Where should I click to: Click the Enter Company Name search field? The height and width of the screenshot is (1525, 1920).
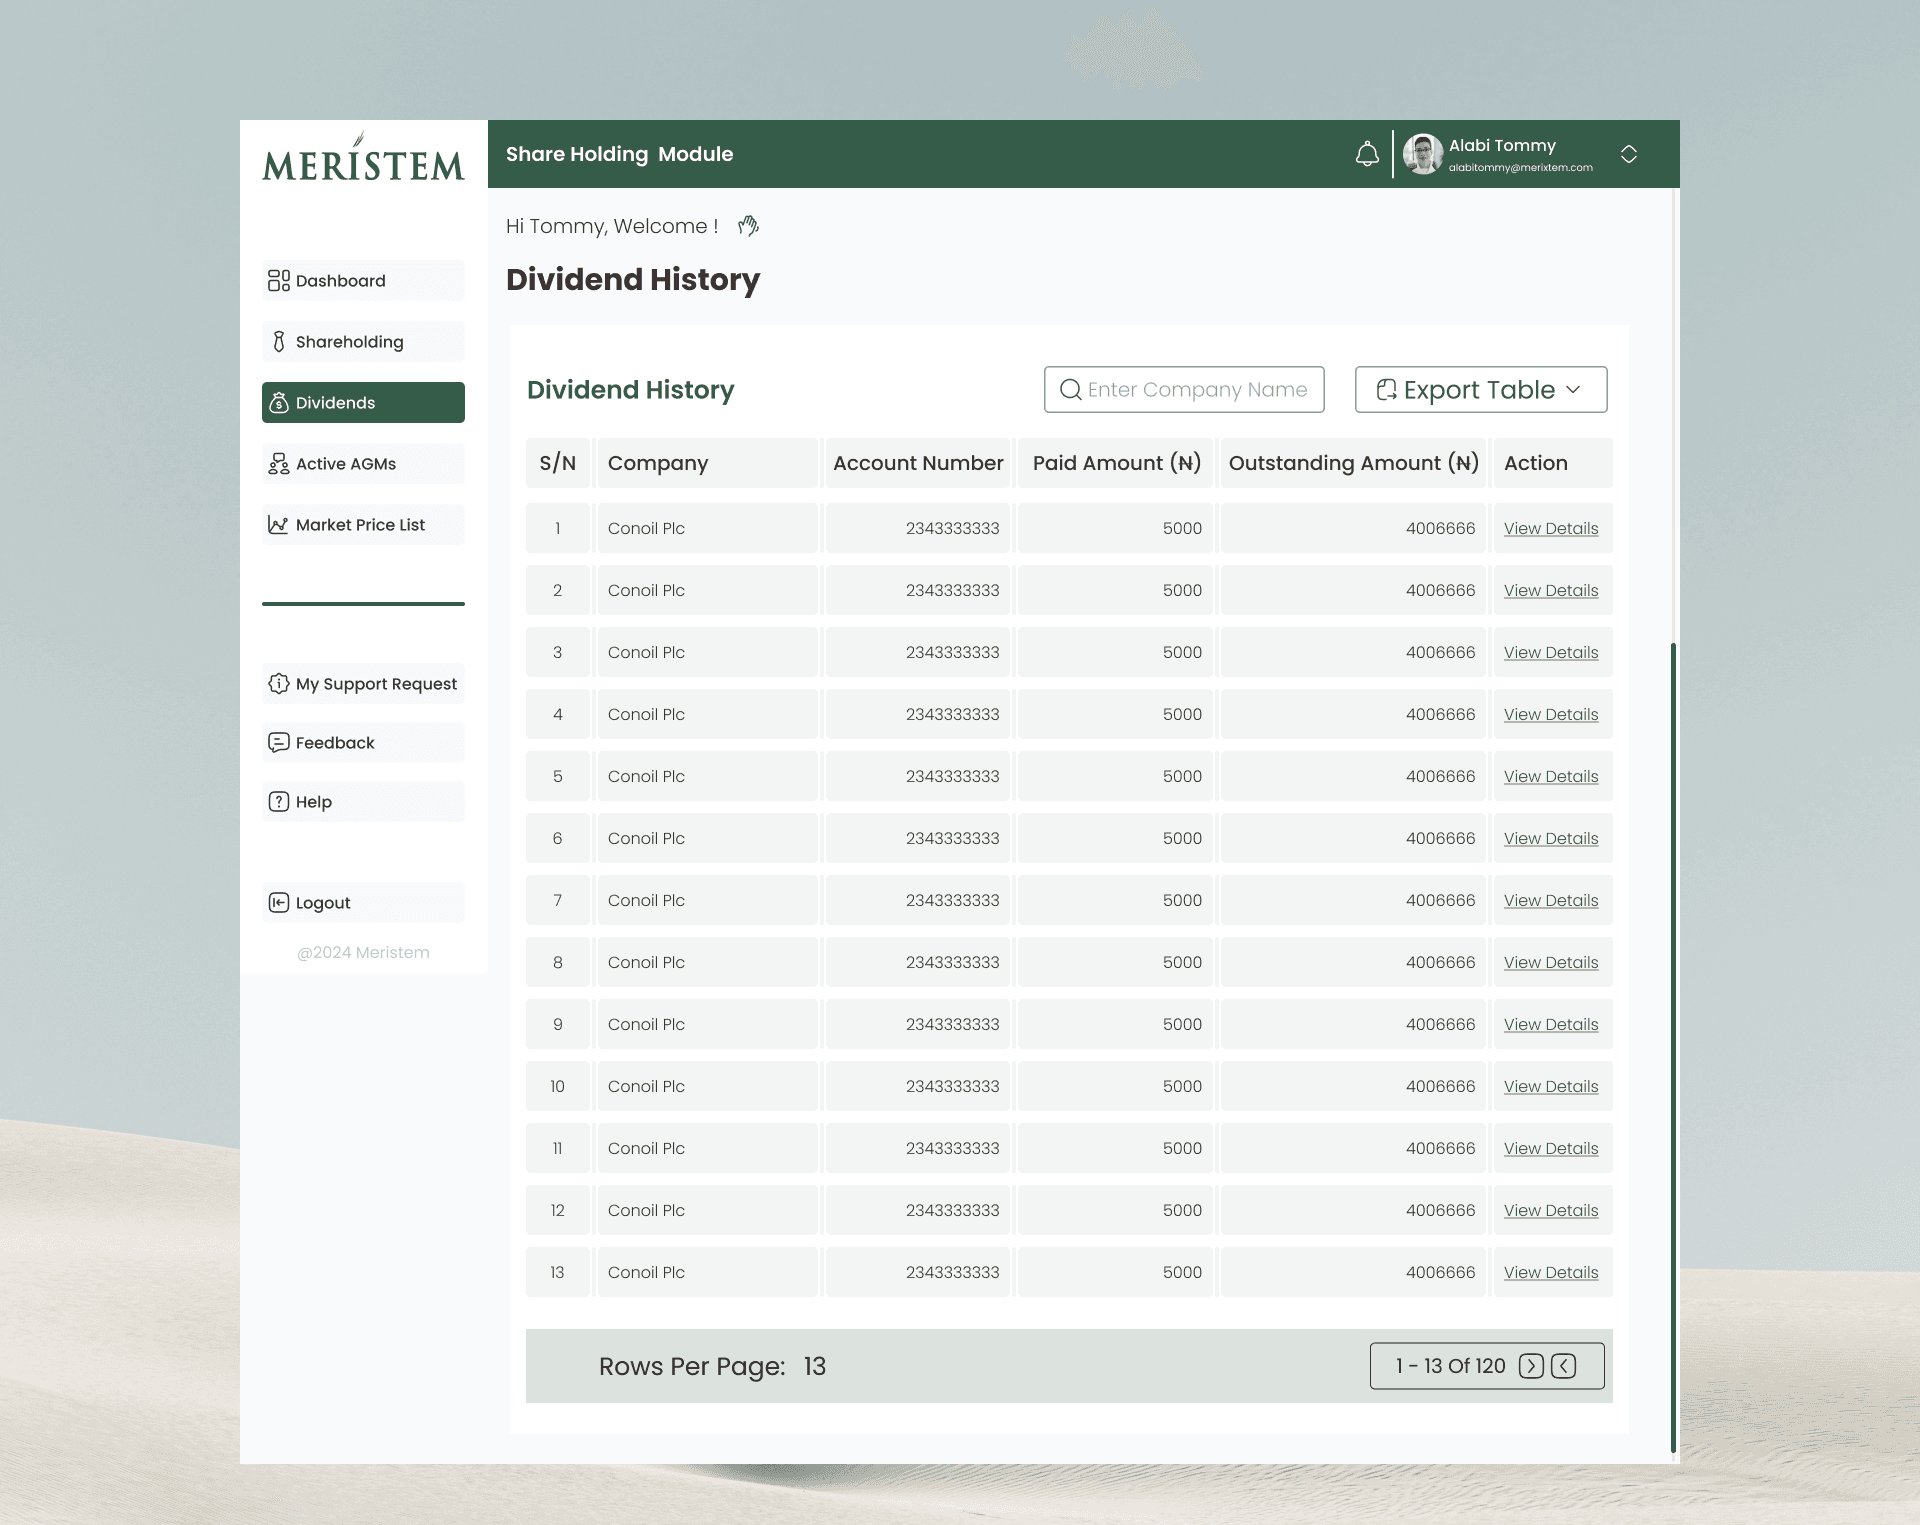tap(1184, 390)
